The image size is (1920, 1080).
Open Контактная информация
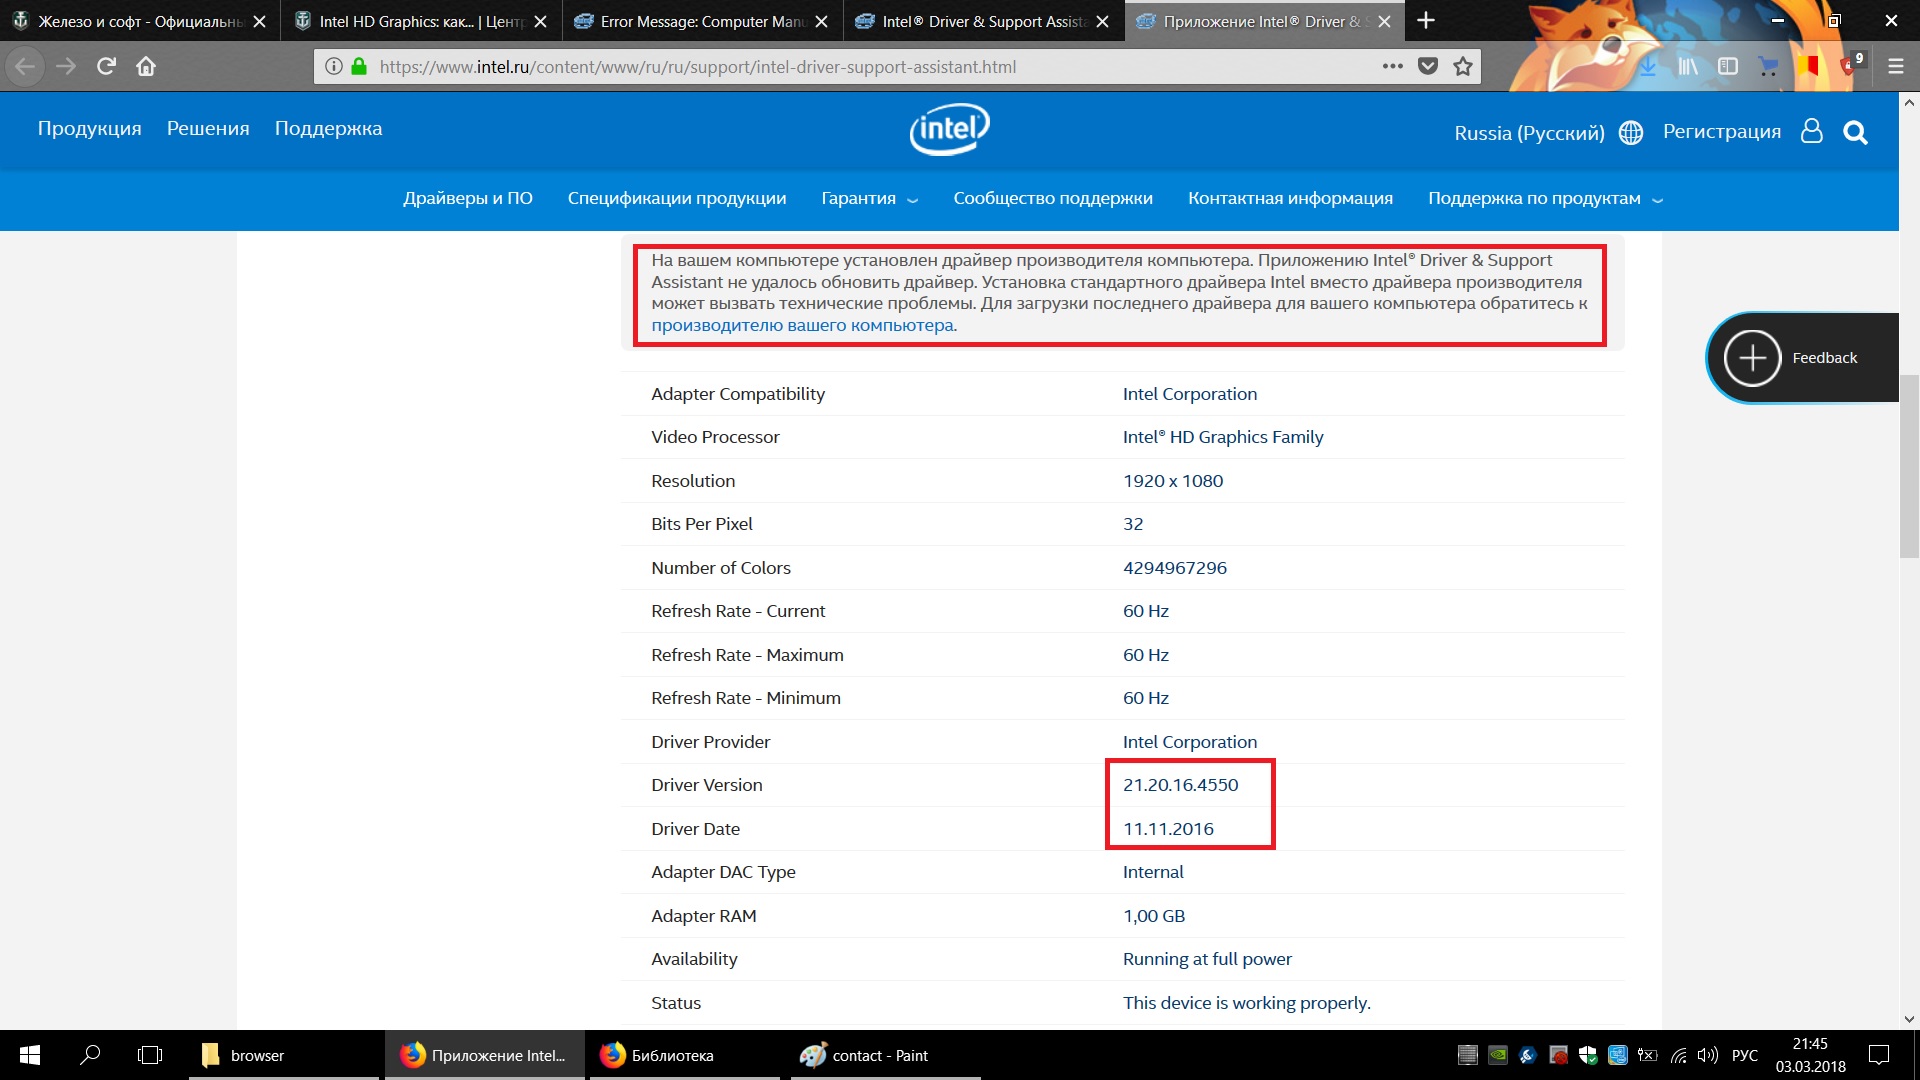pyautogui.click(x=1290, y=198)
